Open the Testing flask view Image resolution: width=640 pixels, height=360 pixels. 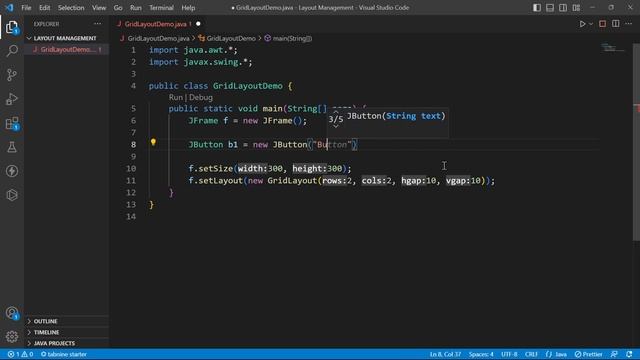(x=12, y=147)
